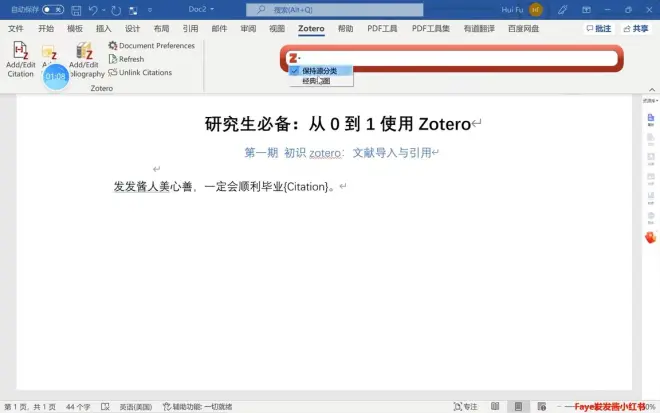The height and width of the screenshot is (413, 660).
Task: Open the 文件 tab
Action: 16,29
